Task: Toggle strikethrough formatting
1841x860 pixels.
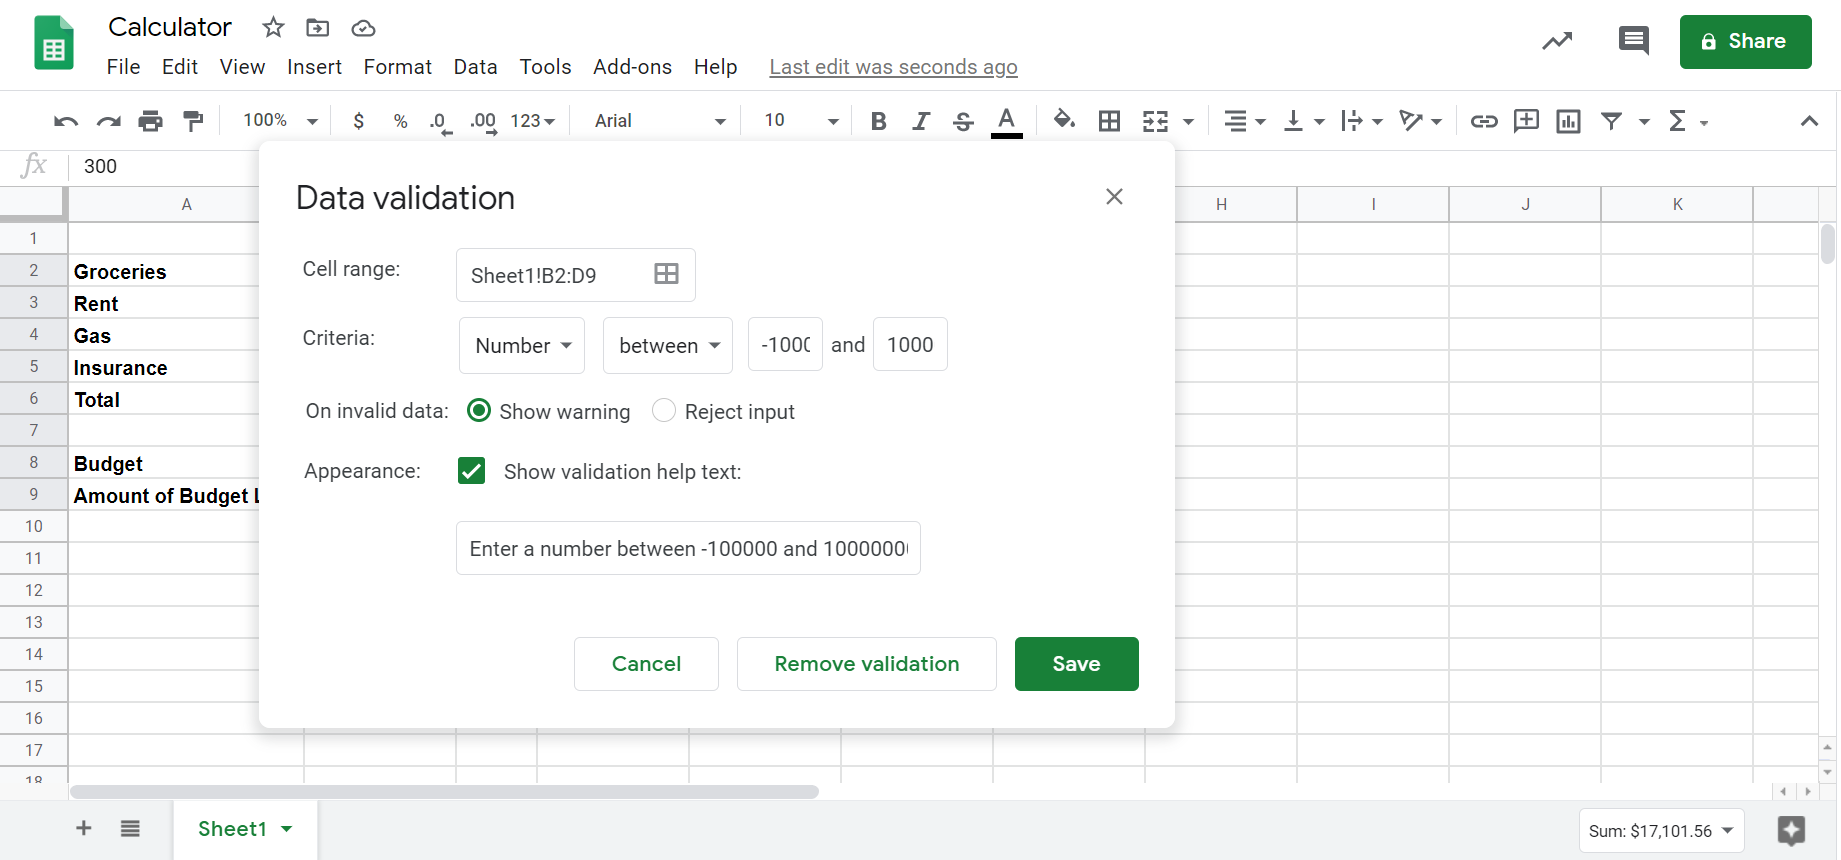Action: (x=963, y=121)
